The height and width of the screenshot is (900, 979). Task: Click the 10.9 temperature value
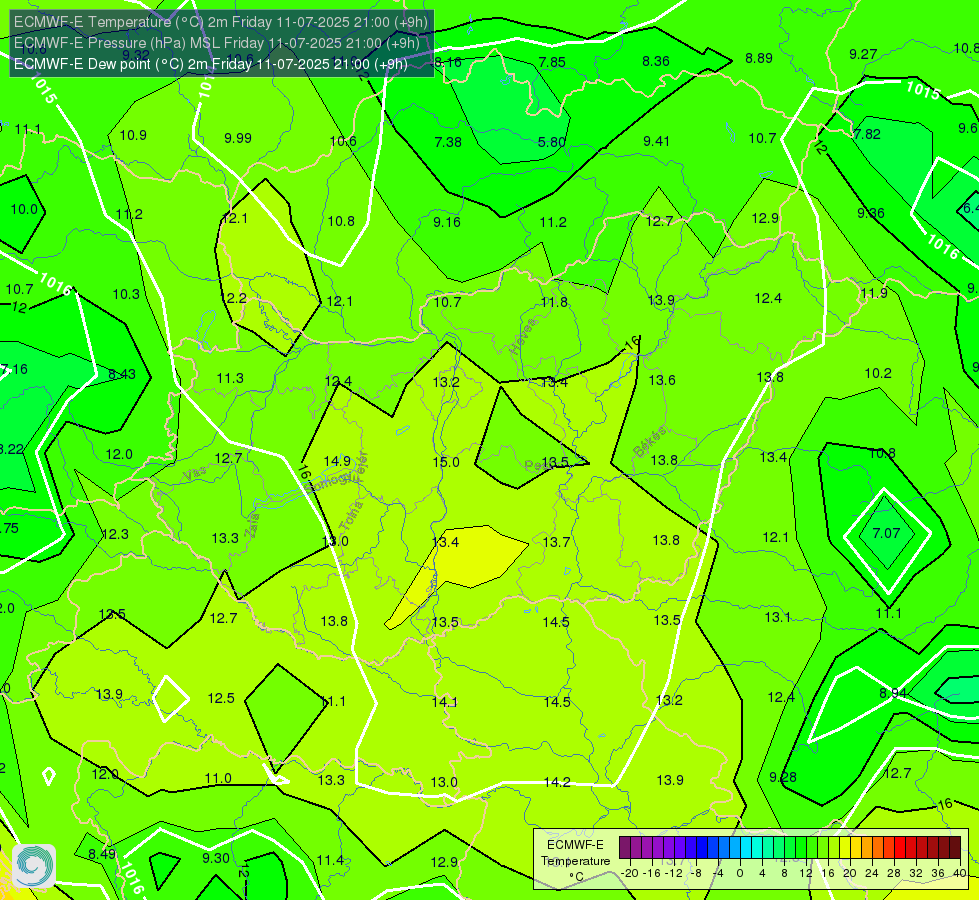pyautogui.click(x=133, y=135)
